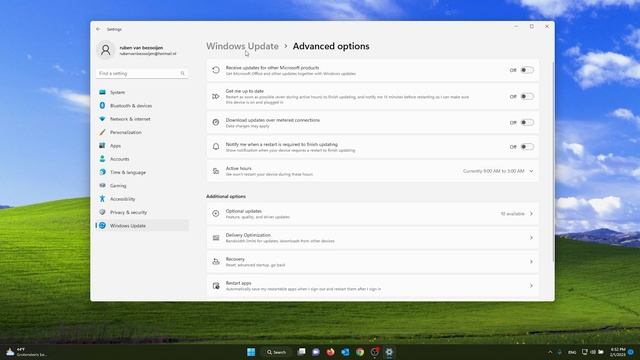The width and height of the screenshot is (640, 360).
Task: Click the 'Additional options' heading
Action: 226,196
